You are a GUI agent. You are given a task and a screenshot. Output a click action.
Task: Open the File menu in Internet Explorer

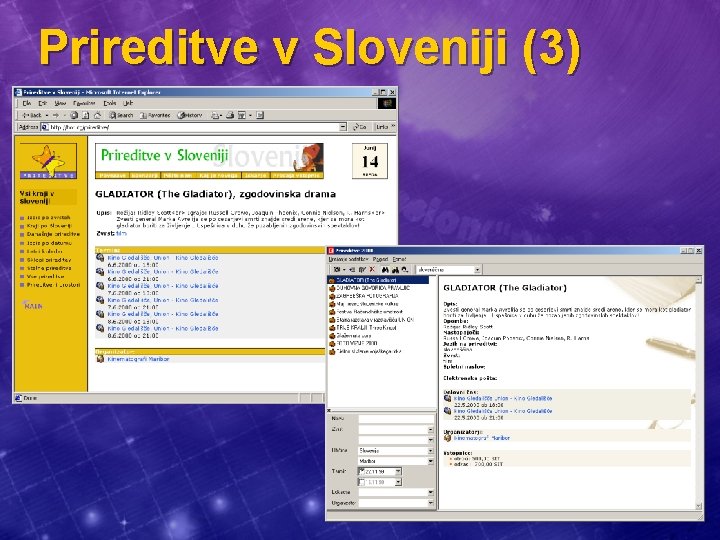[27, 103]
